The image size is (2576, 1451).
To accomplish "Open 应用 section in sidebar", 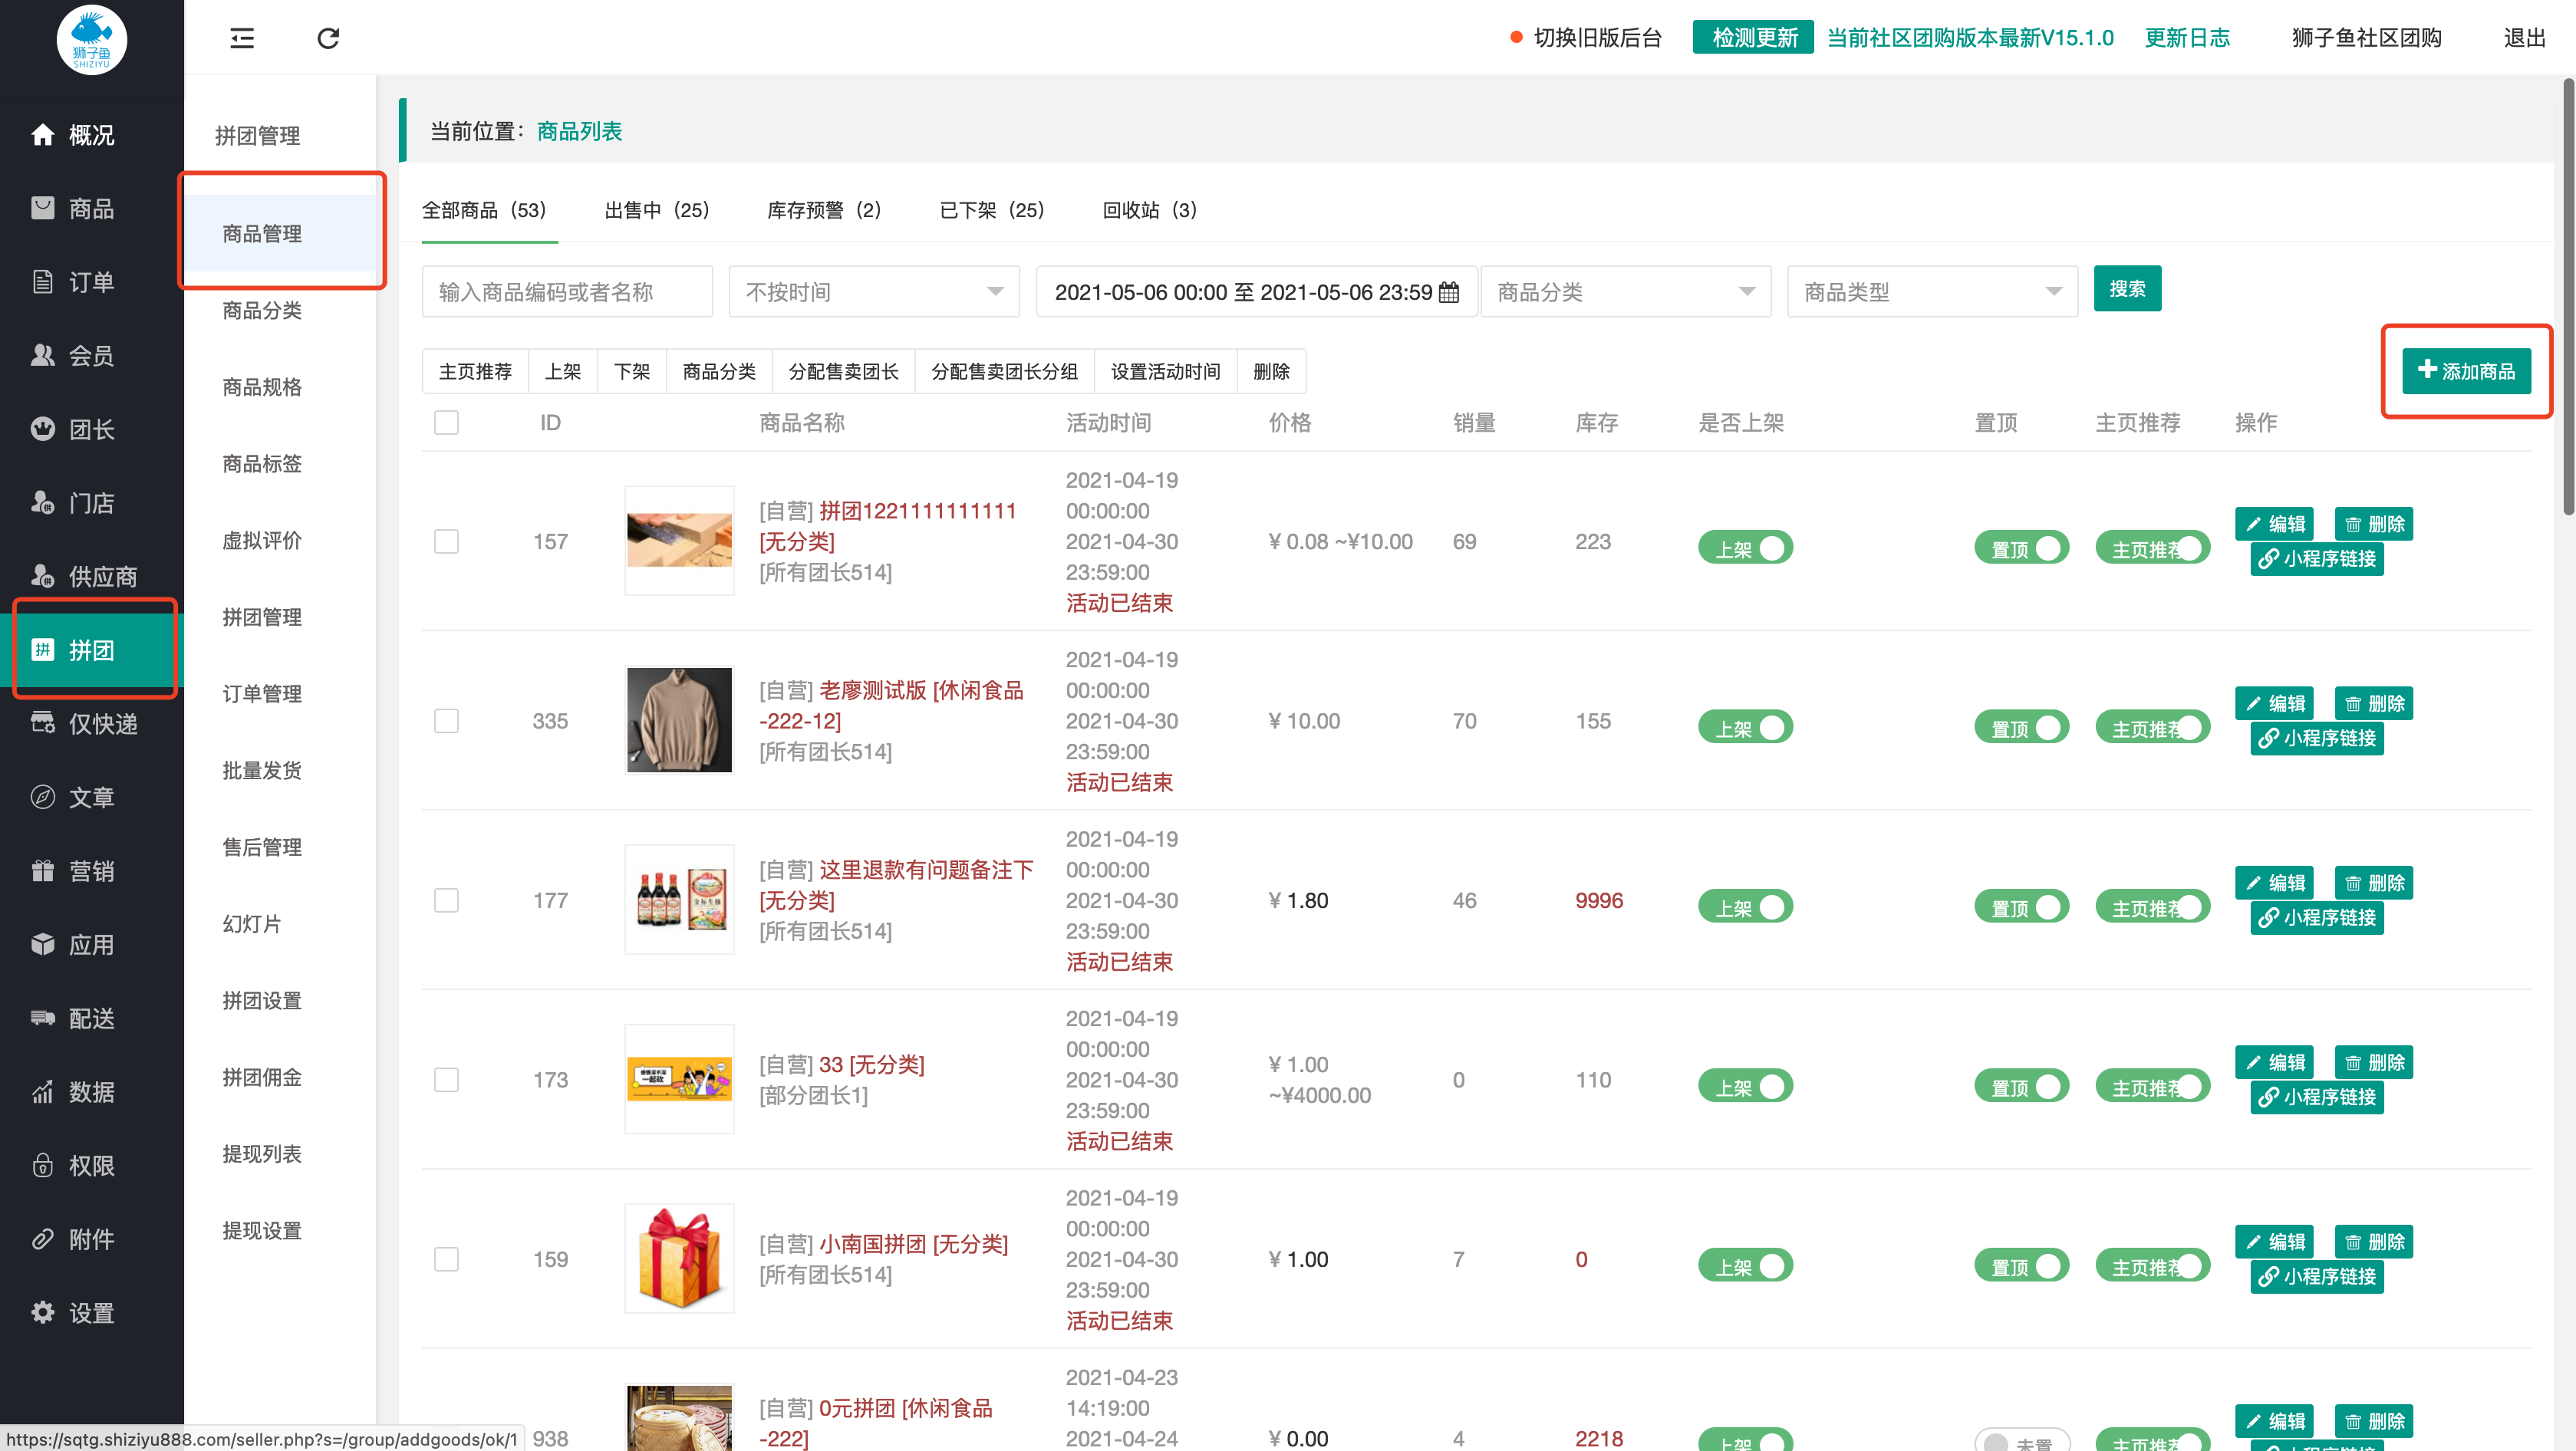I will coord(91,944).
